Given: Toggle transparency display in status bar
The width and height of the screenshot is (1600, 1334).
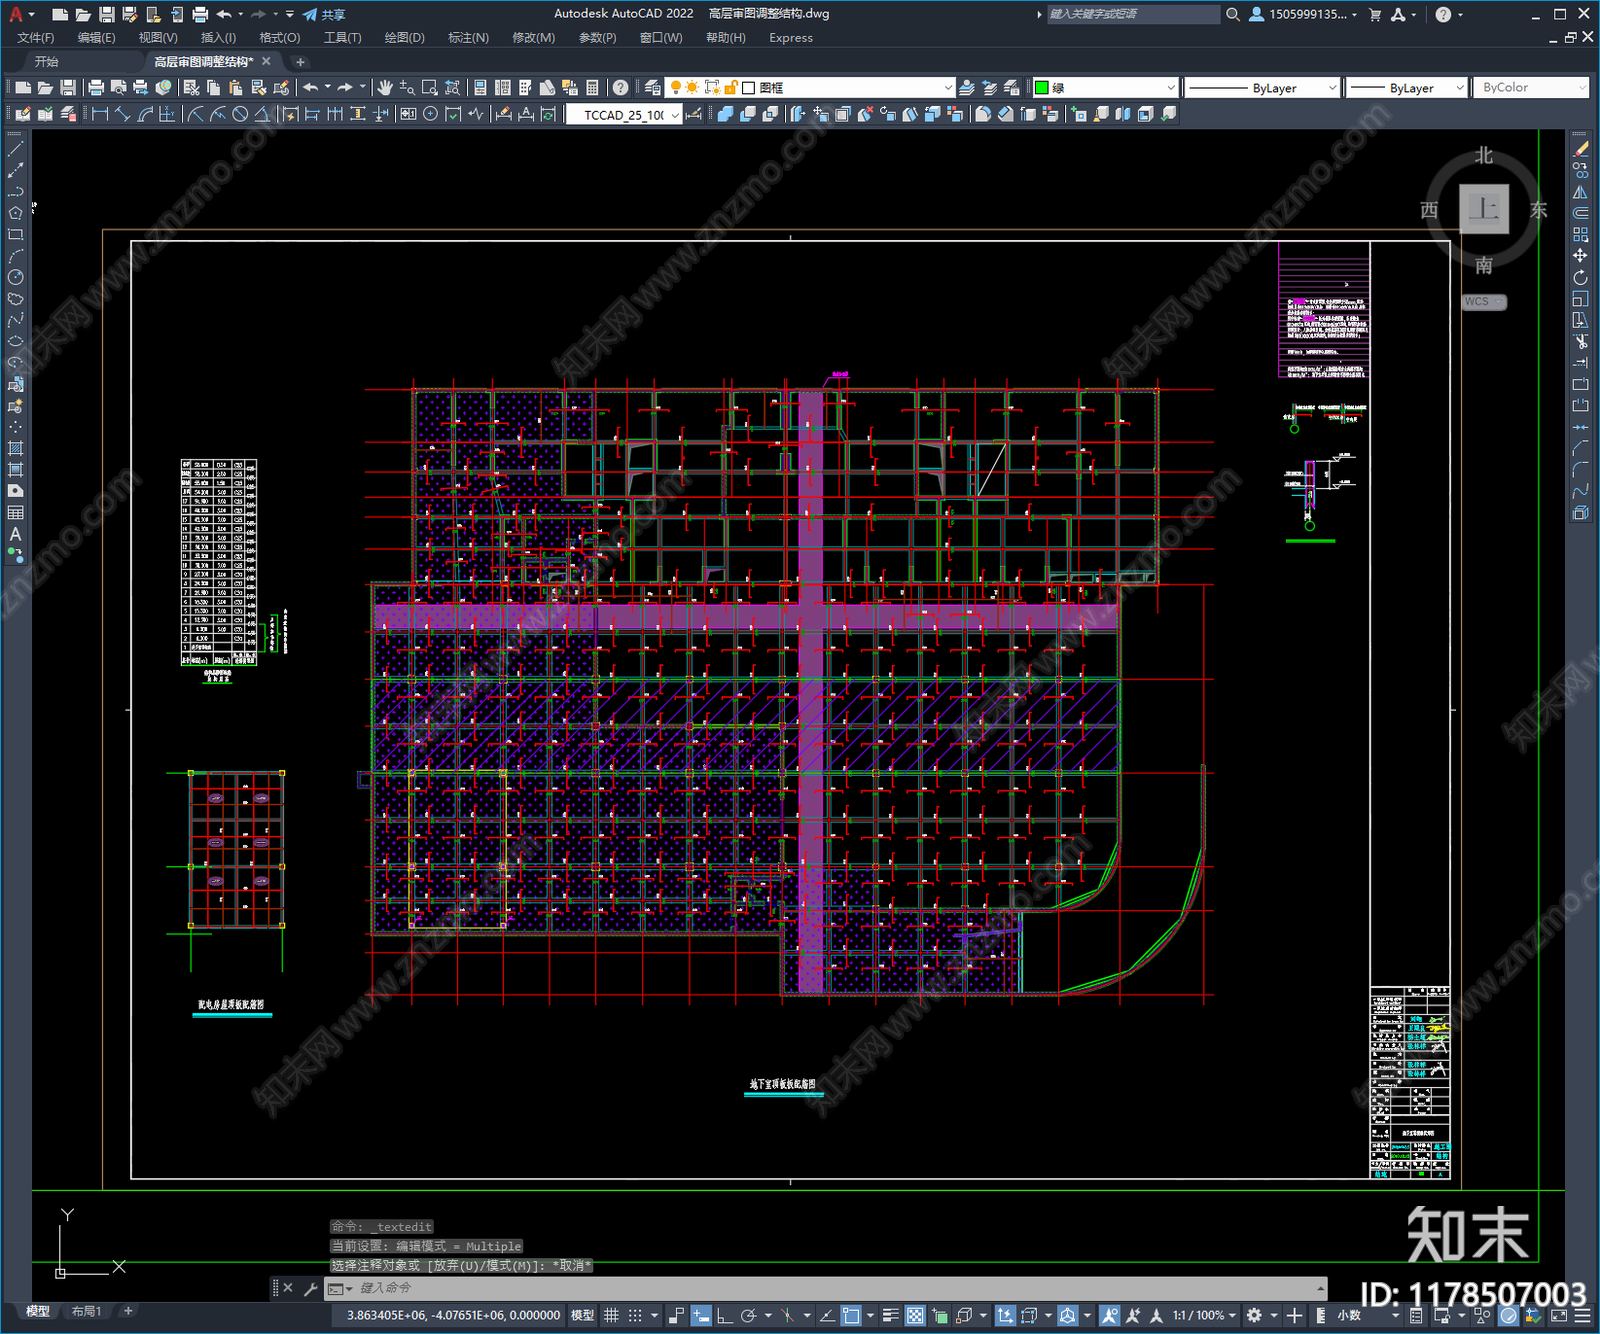Looking at the screenshot, I should (915, 1315).
